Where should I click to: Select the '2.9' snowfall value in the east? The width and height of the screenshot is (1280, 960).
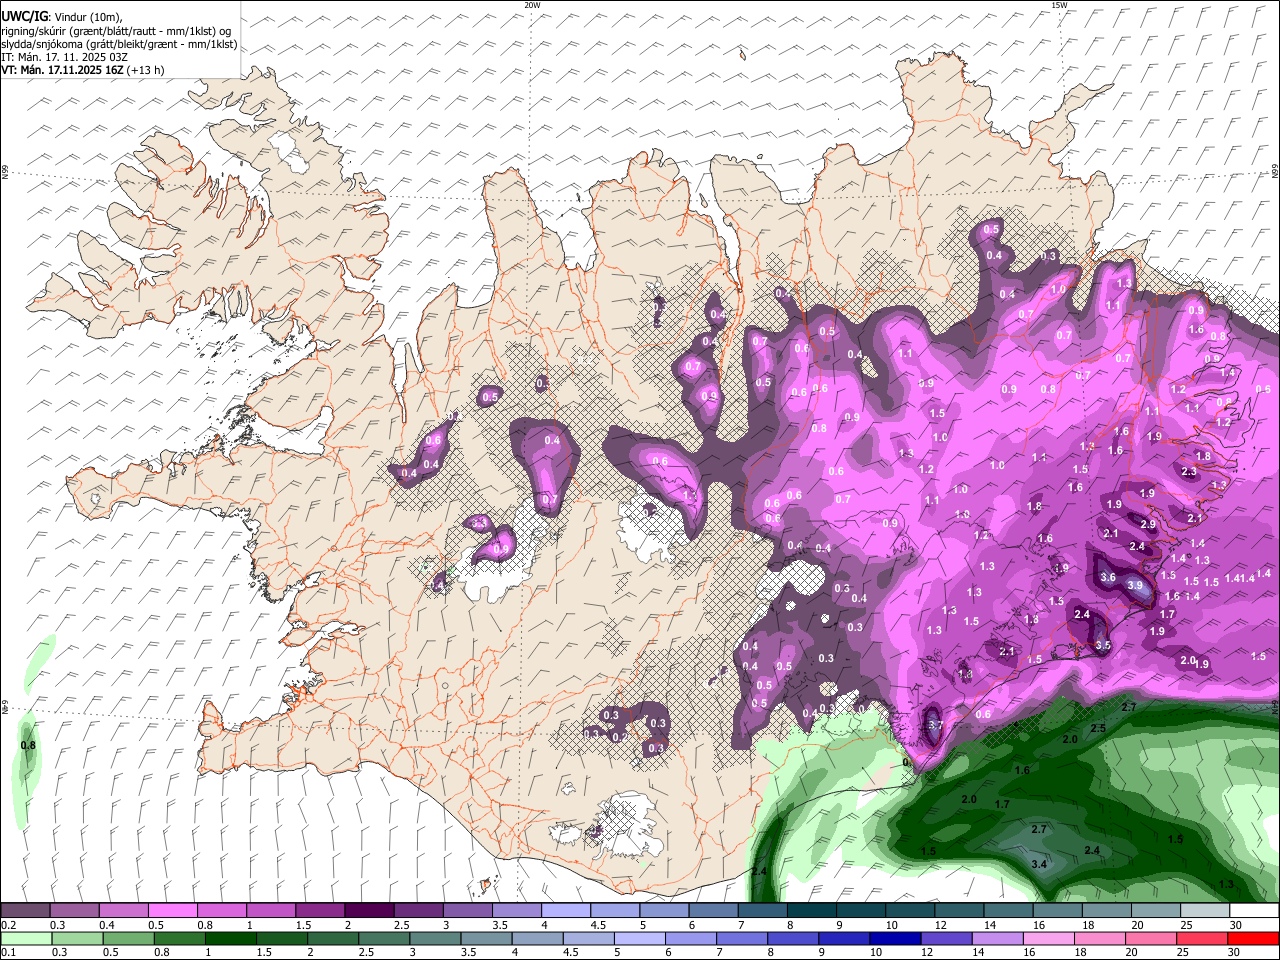click(x=1148, y=524)
